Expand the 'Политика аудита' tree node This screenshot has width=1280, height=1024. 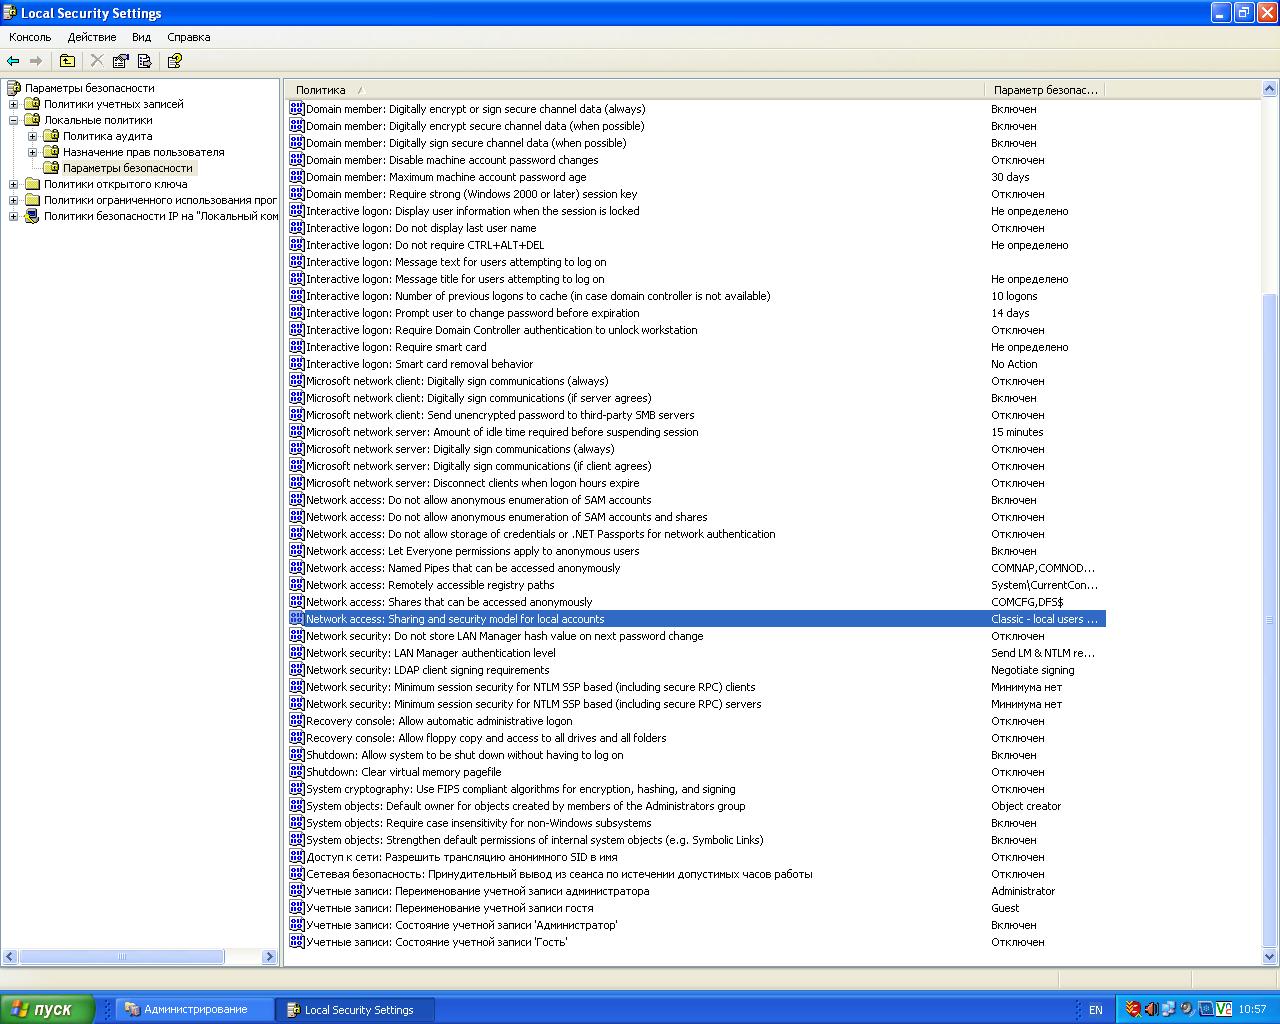tap(33, 136)
